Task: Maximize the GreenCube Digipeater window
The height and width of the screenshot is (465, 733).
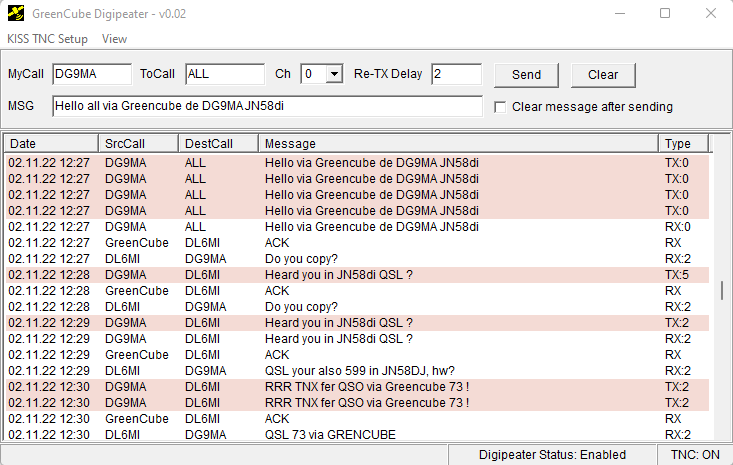Action: [665, 14]
